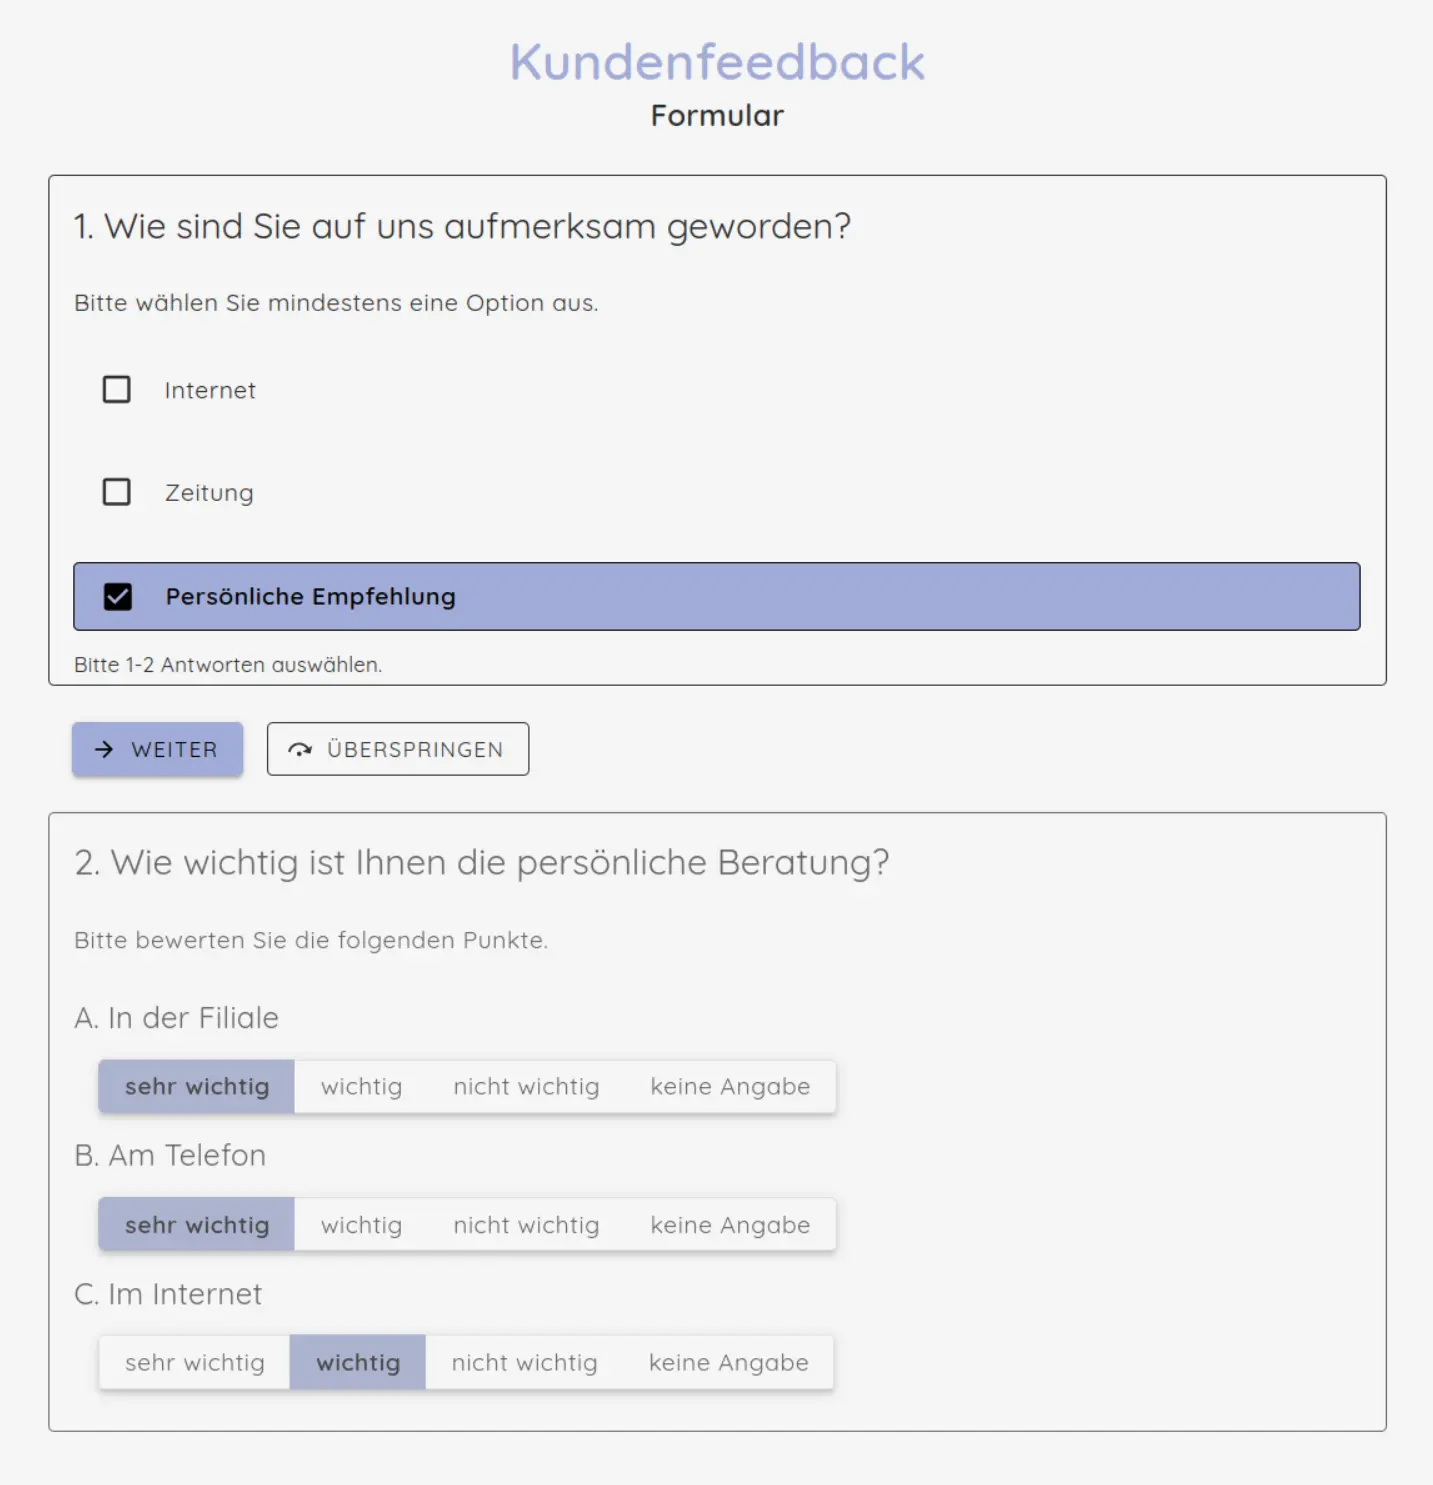Check the Zeitung checkbox
This screenshot has width=1433, height=1485.
point(117,491)
